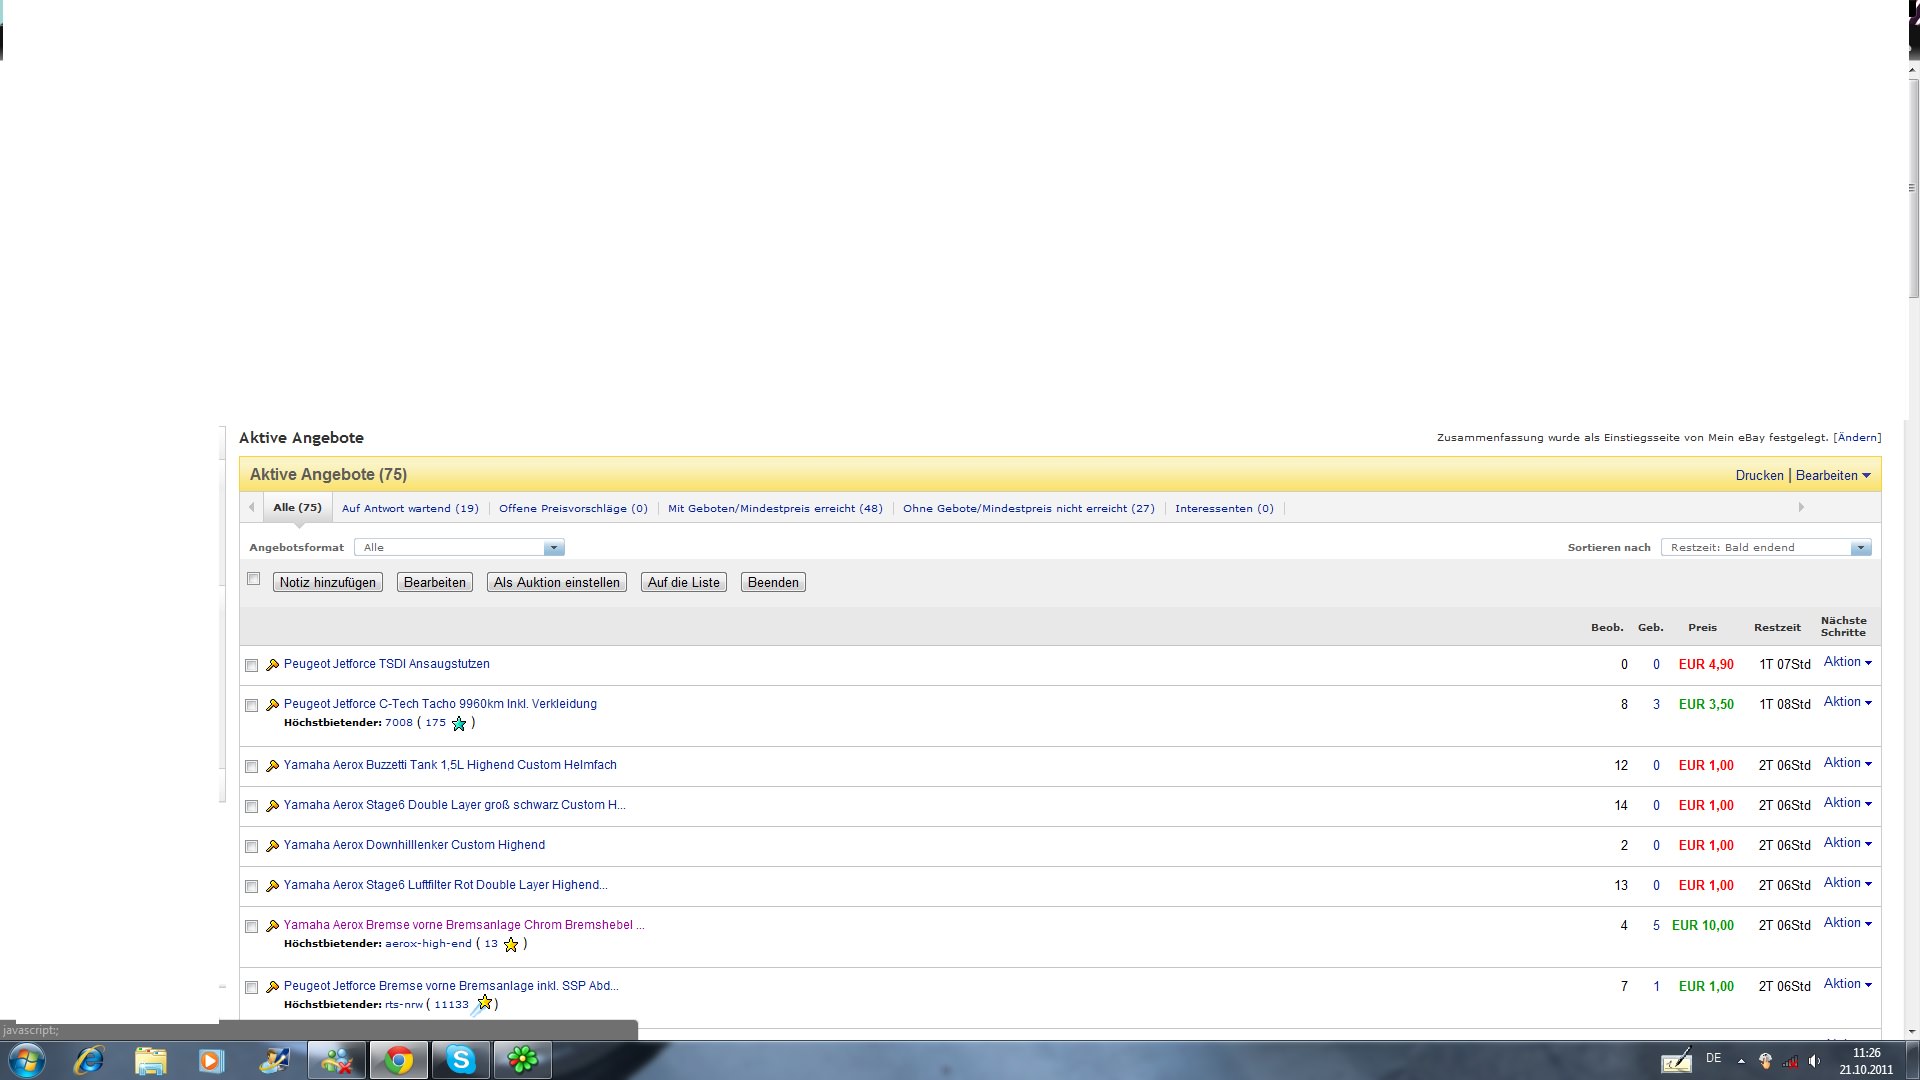
Task: Open Aktion menu for Downhilllenker row
Action: (1847, 843)
